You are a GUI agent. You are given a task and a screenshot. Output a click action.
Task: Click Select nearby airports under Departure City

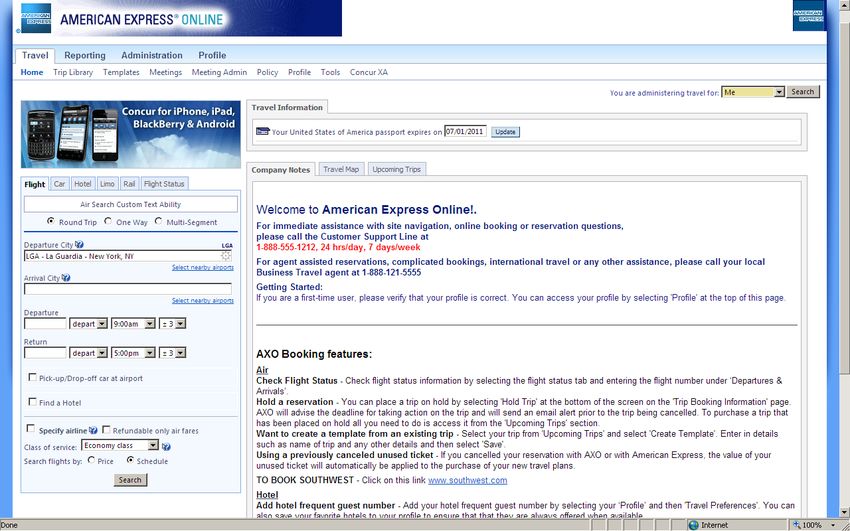[x=203, y=267]
